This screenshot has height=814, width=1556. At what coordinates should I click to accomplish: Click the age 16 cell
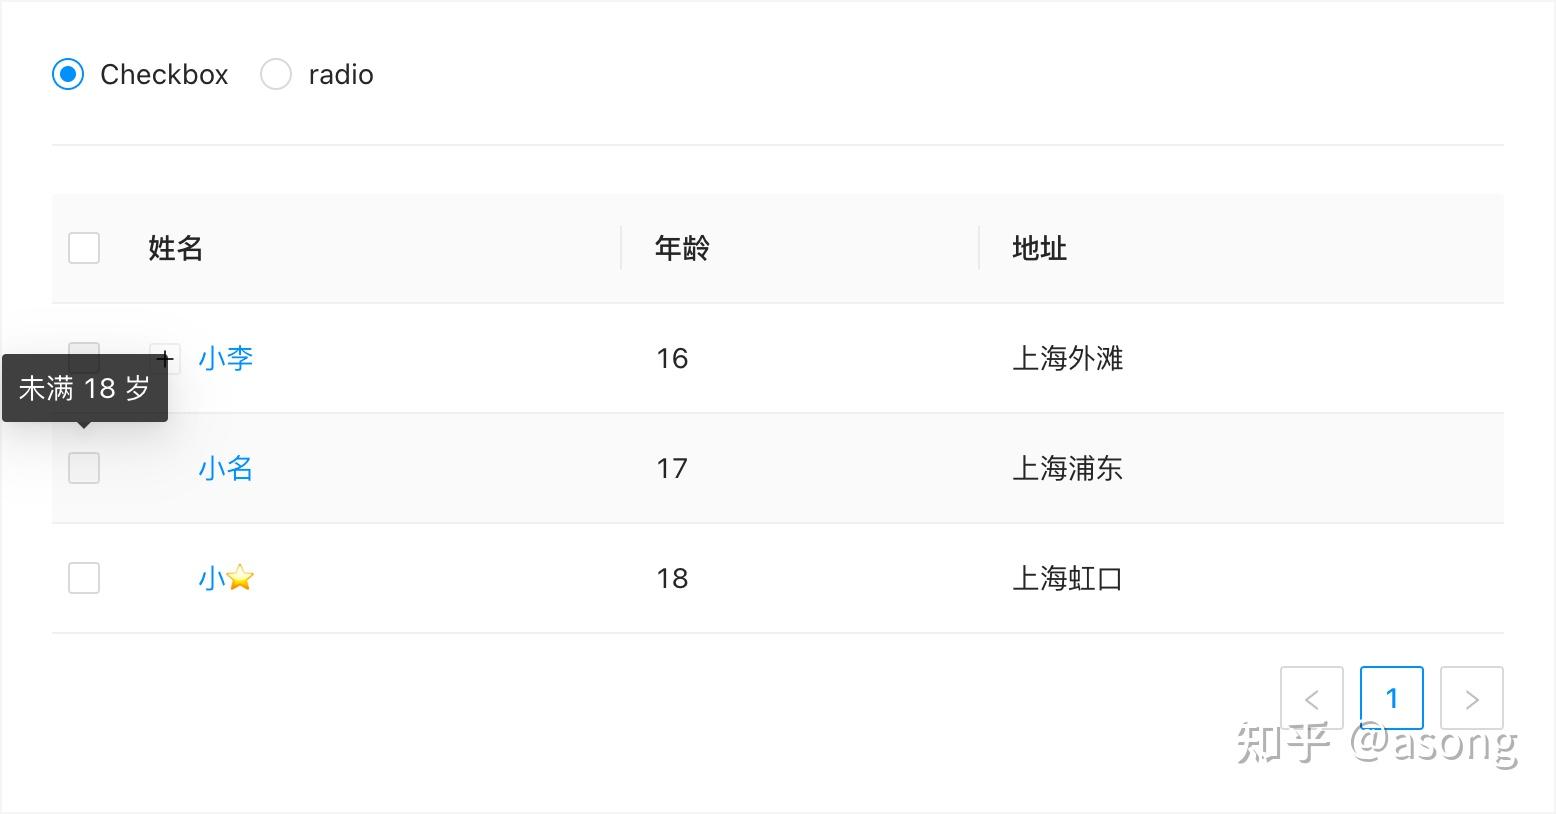[x=672, y=358]
